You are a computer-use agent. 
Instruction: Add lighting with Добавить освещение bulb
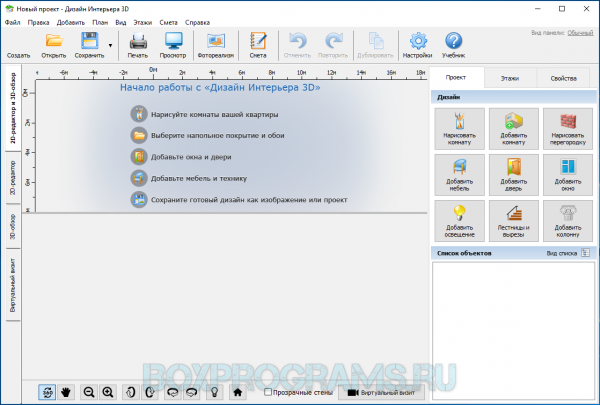460,221
